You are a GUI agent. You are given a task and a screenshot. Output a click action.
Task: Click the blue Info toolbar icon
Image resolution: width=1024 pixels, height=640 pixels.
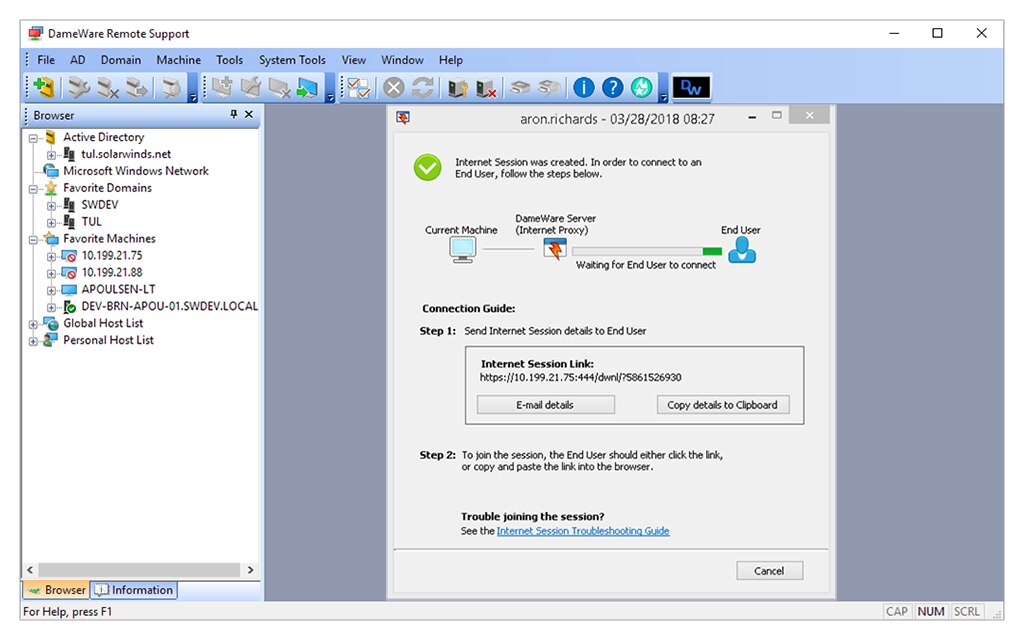pos(583,87)
